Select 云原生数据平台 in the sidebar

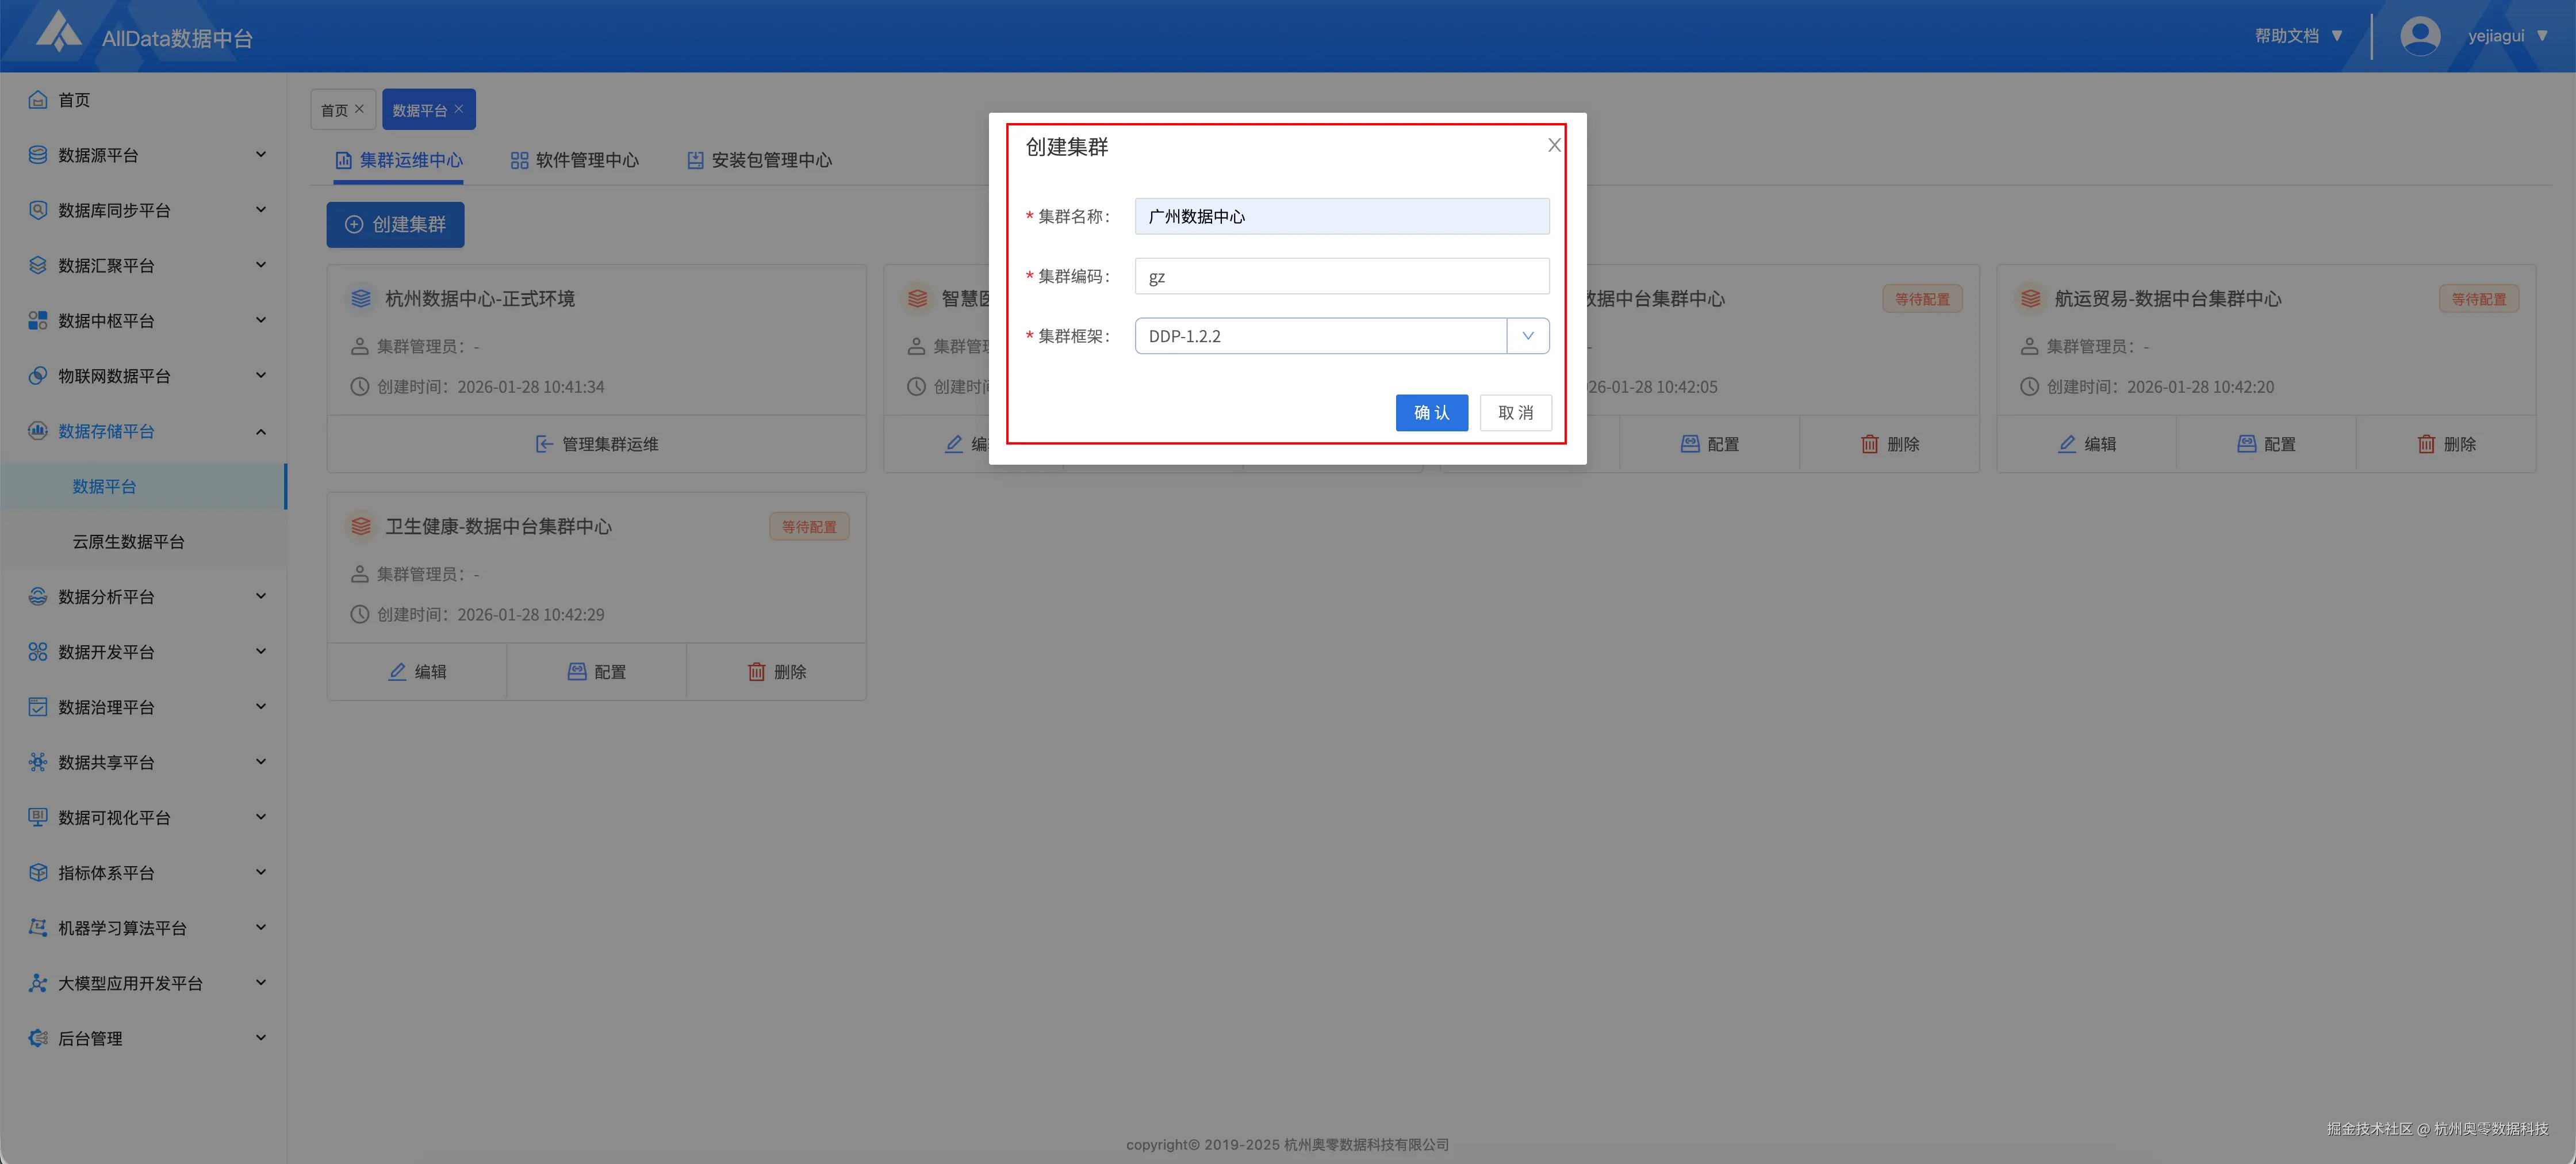[x=128, y=541]
